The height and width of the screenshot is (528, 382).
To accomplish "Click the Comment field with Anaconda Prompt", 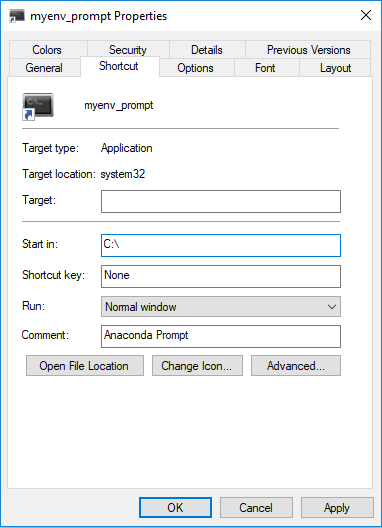I will coord(221,336).
